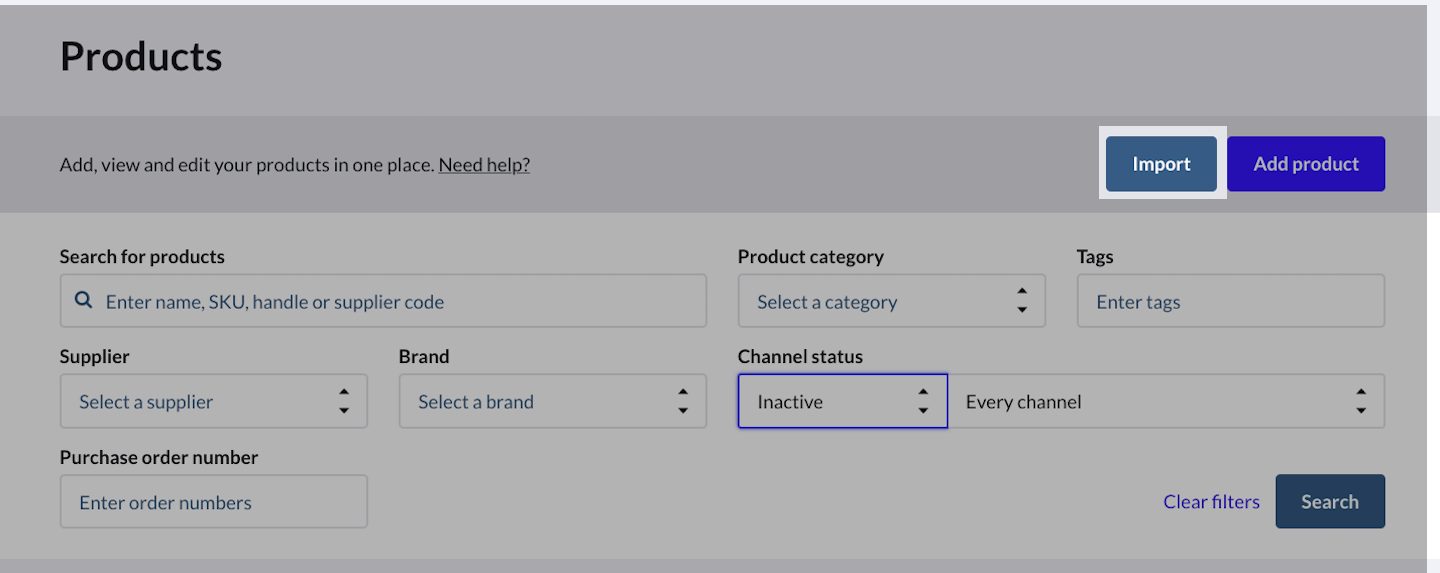Click the arrows icon beside Every channel
Viewport: 1440px width, 573px height.
coord(1361,402)
